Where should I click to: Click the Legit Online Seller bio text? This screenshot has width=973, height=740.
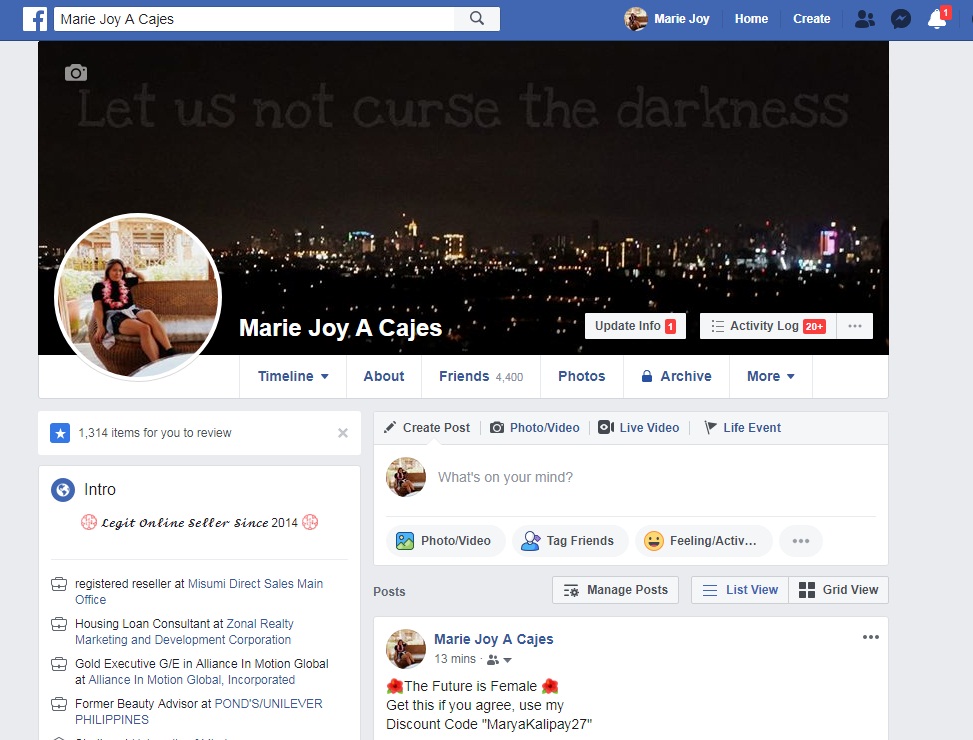(x=199, y=523)
